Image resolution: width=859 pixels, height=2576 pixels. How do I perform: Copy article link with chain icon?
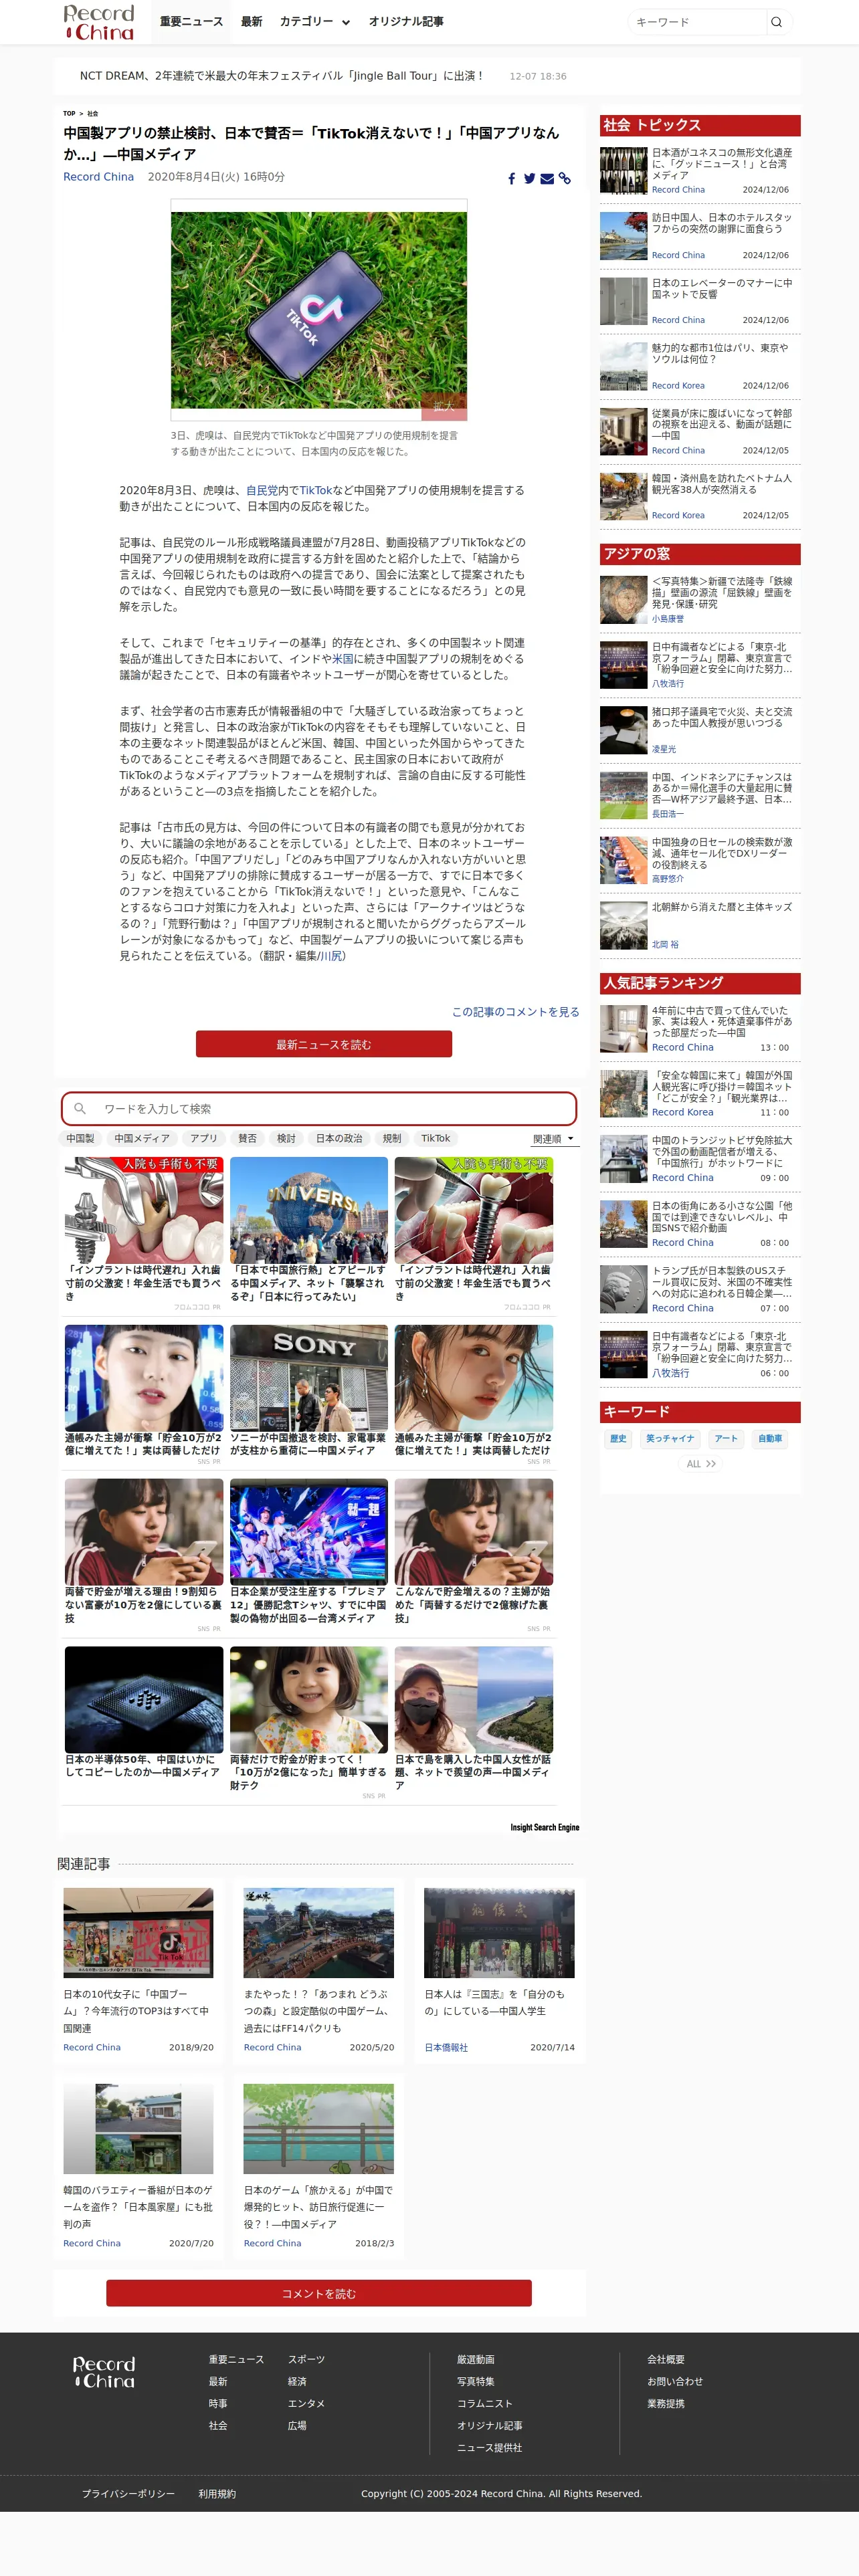click(x=565, y=178)
